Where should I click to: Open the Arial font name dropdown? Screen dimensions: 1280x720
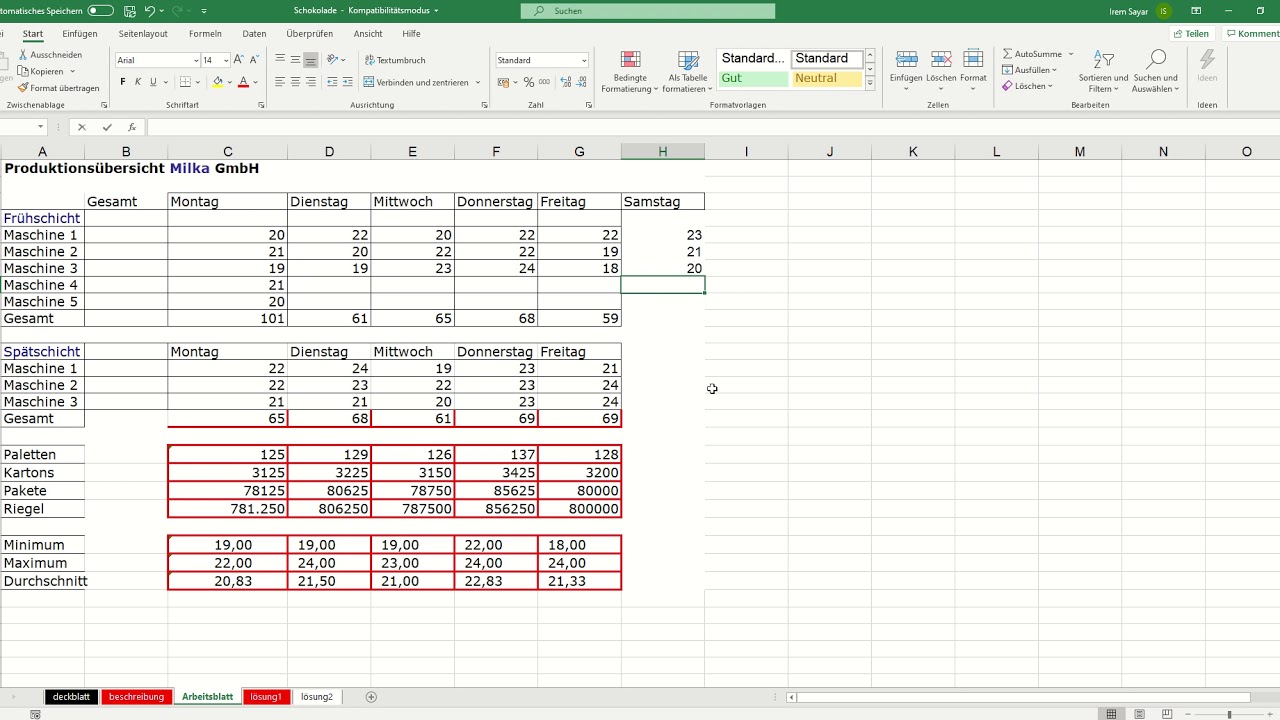(195, 60)
